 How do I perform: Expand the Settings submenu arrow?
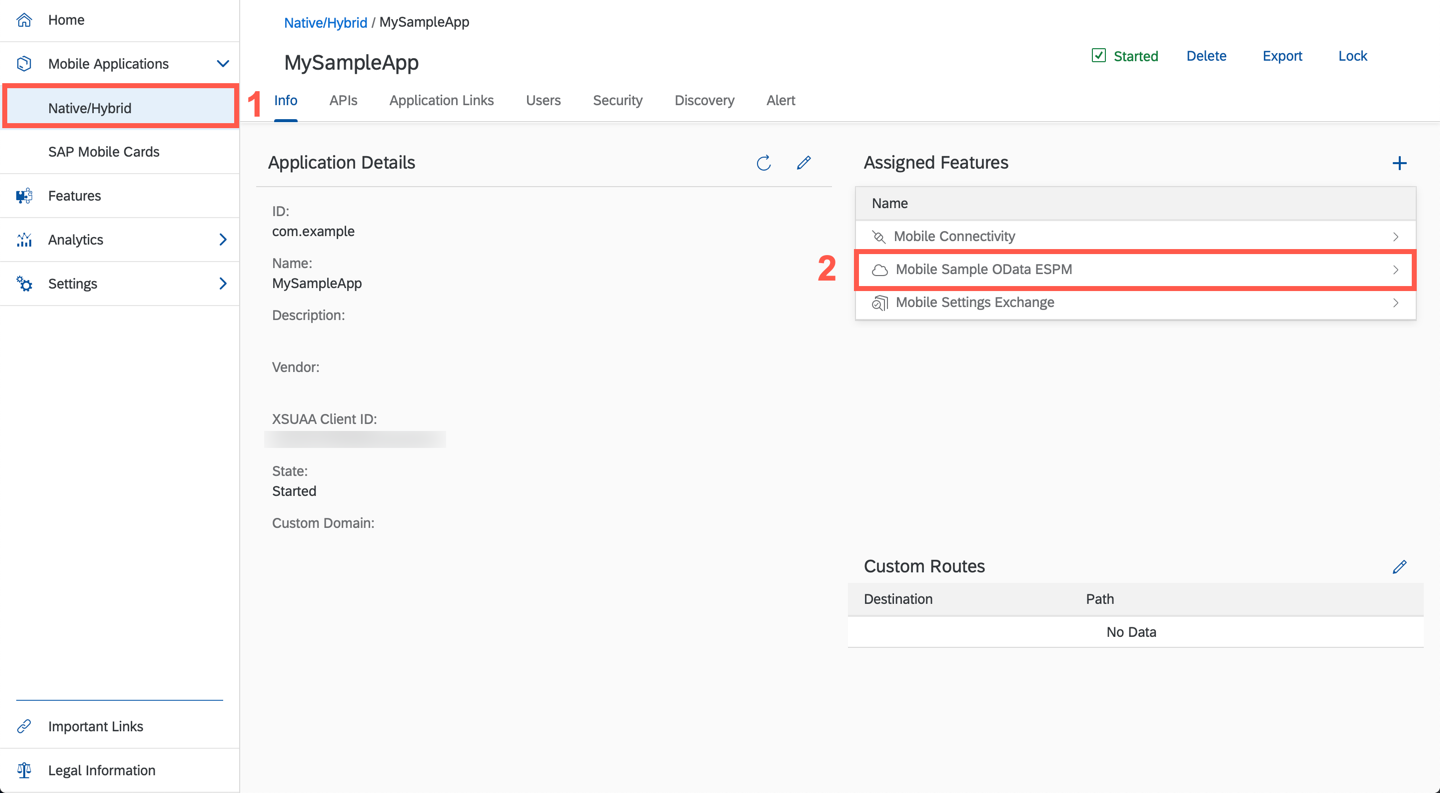pos(223,284)
